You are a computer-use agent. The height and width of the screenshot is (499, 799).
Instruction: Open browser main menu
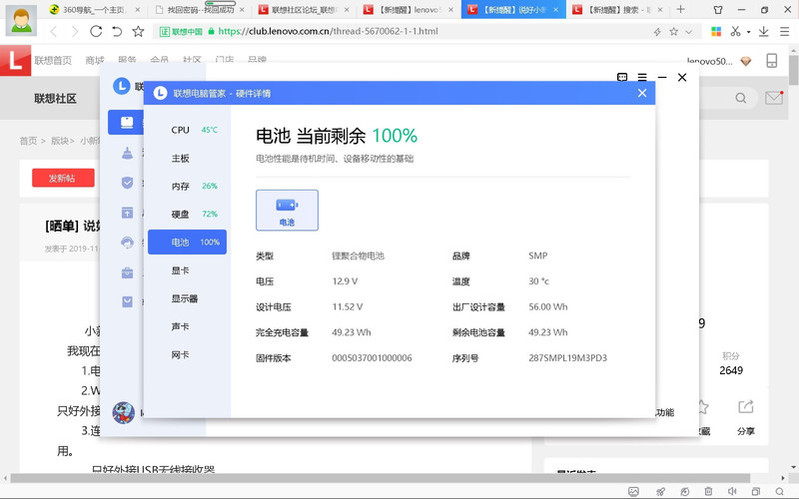784,32
